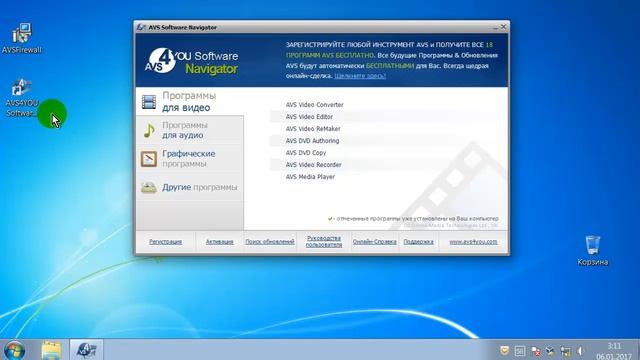
Task: Visit the www.avs4you.com link
Action: click(473, 242)
